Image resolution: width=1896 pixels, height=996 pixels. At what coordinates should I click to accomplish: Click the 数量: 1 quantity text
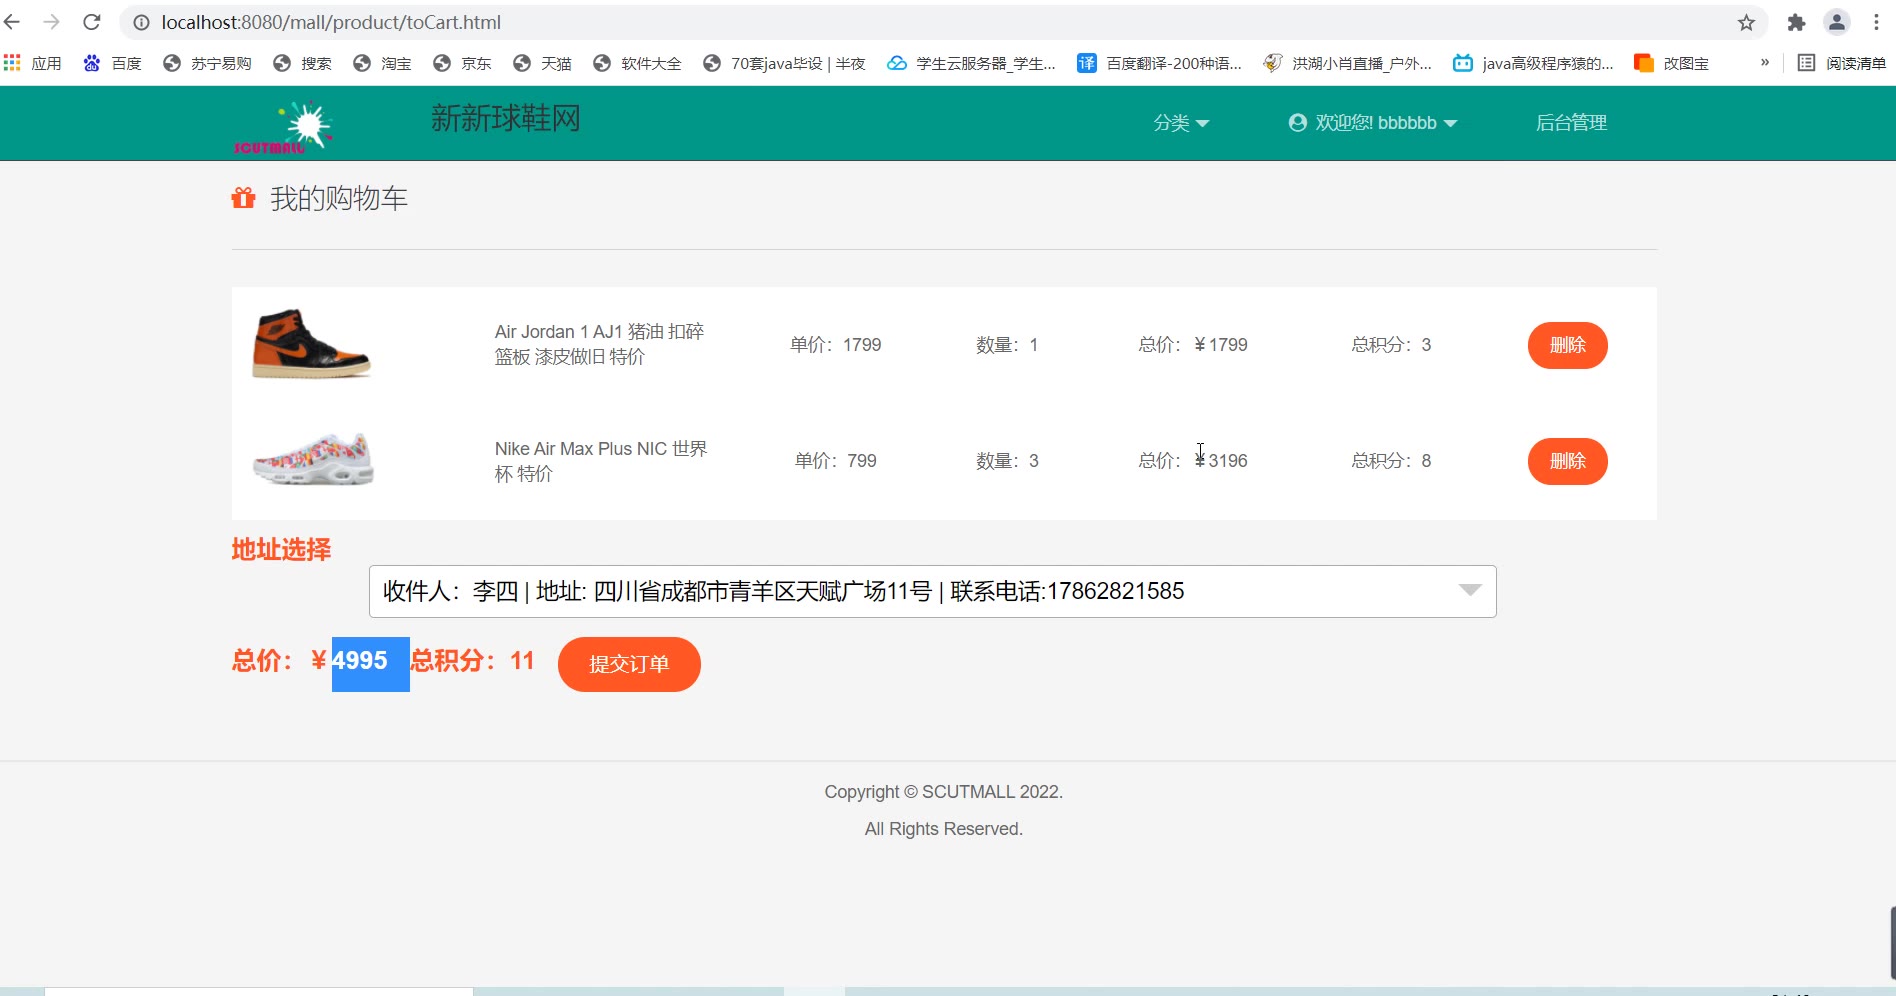[1007, 345]
